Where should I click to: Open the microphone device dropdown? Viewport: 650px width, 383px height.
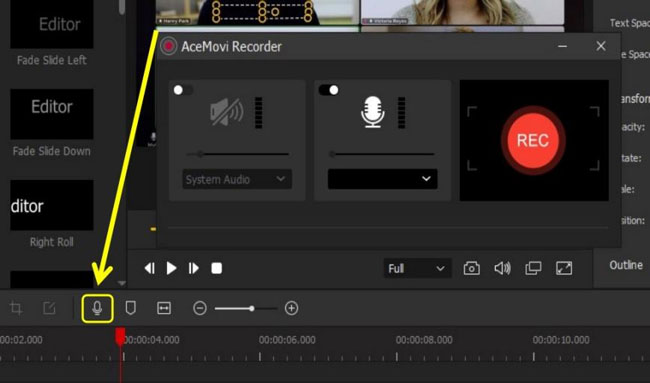(x=382, y=179)
